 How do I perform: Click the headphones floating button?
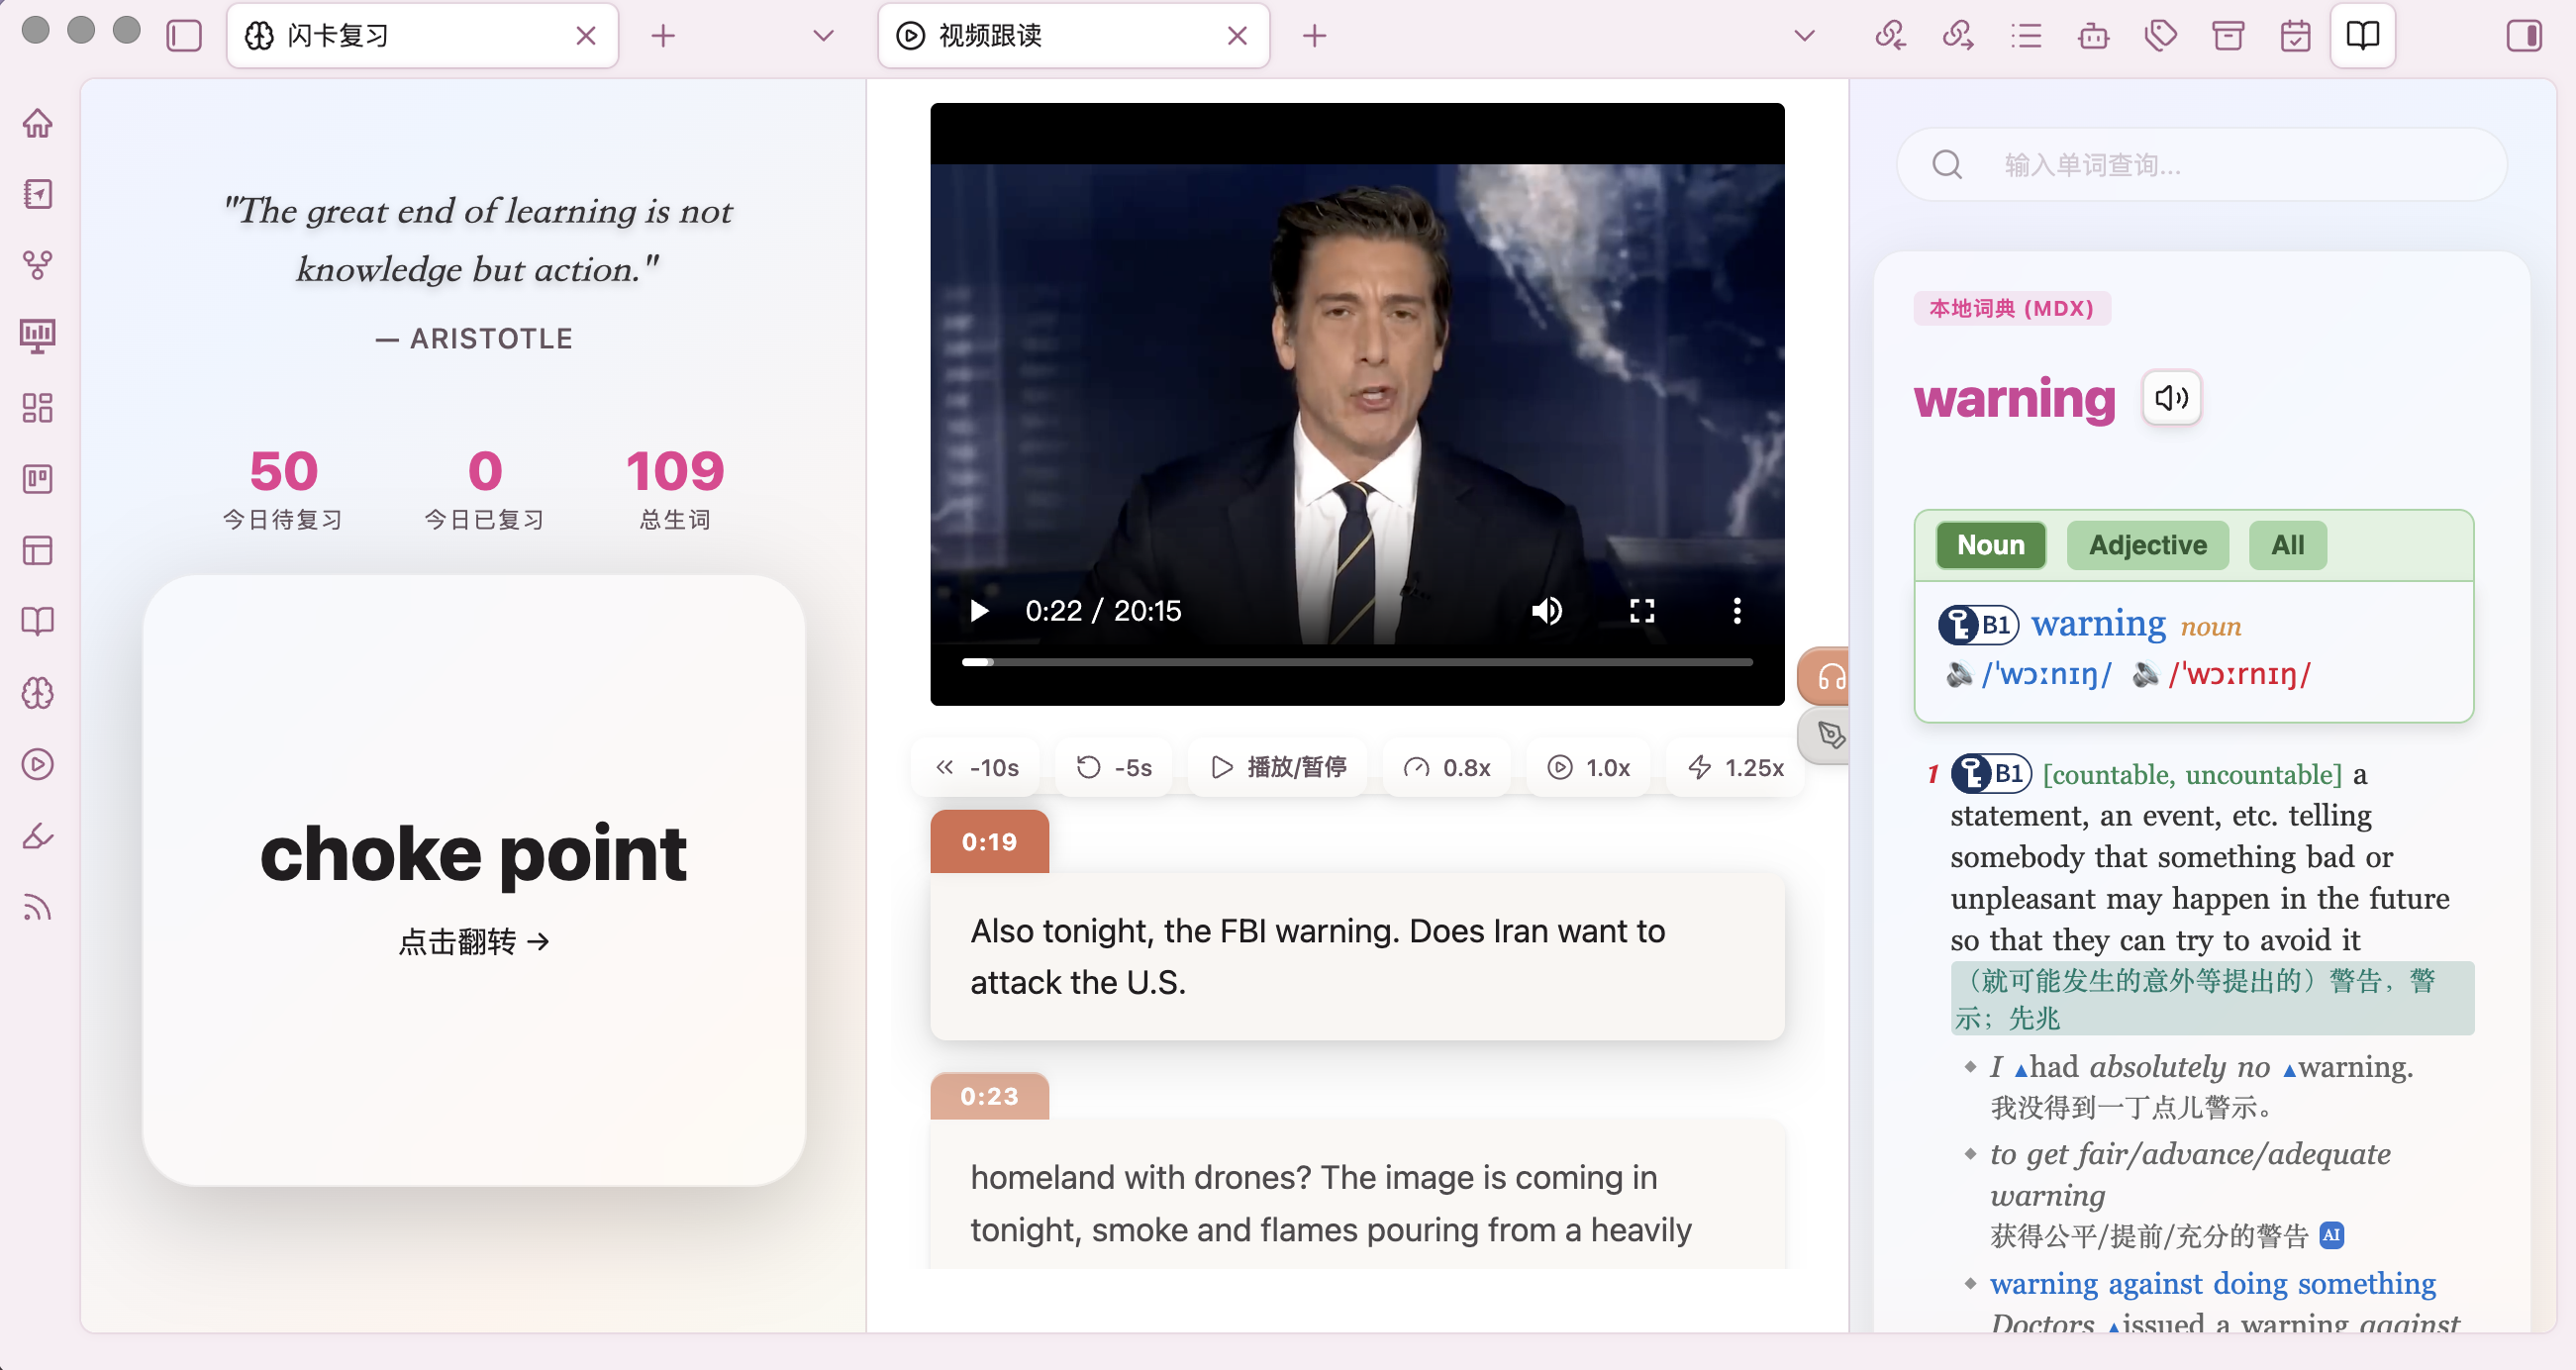click(1830, 677)
